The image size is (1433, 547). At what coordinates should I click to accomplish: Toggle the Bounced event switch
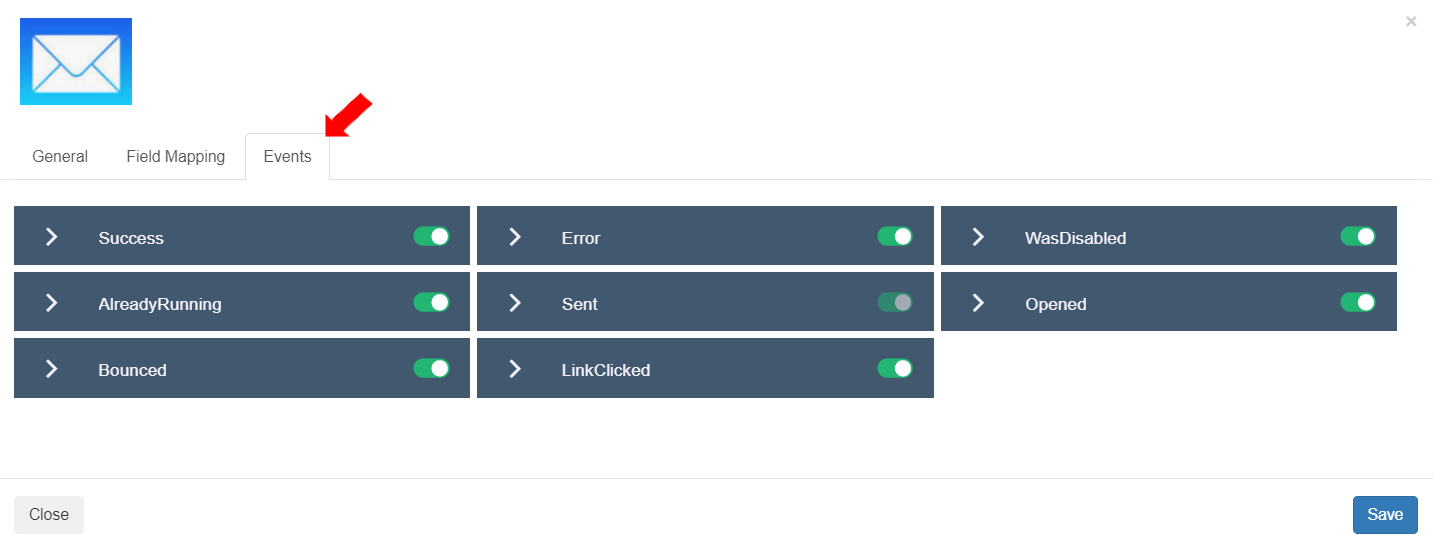(x=431, y=368)
